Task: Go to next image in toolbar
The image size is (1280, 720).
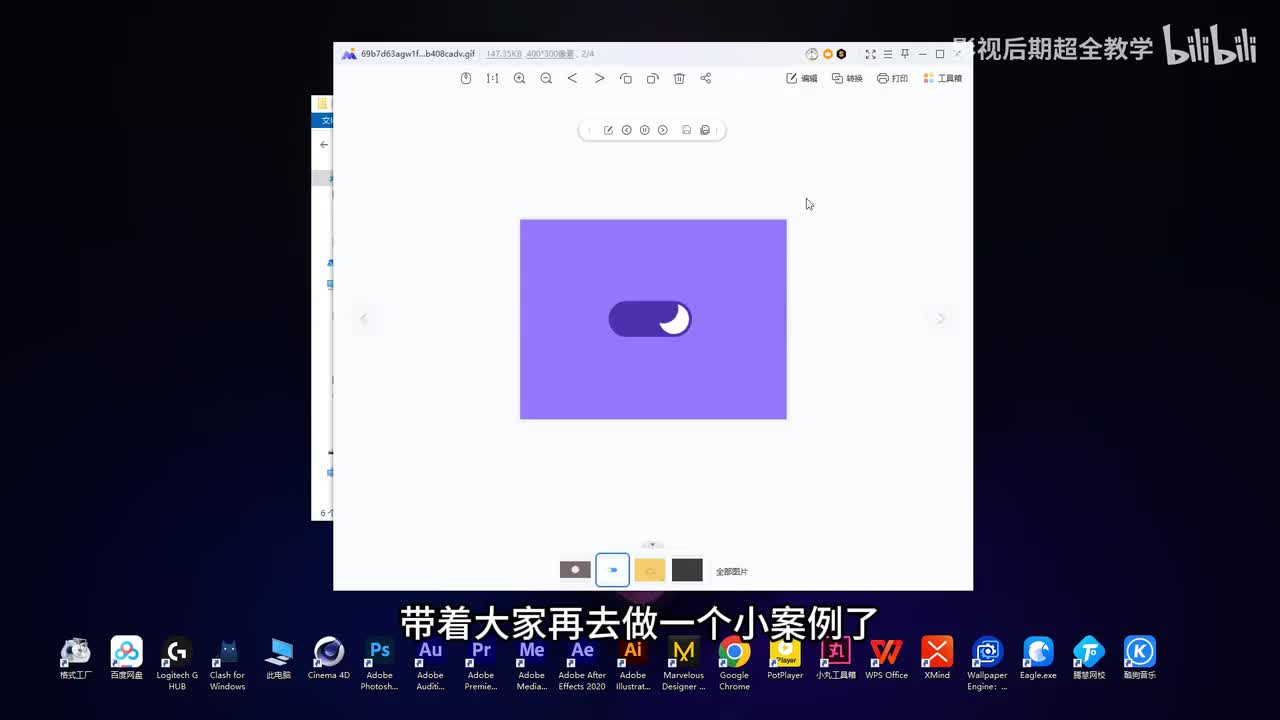Action: click(599, 78)
